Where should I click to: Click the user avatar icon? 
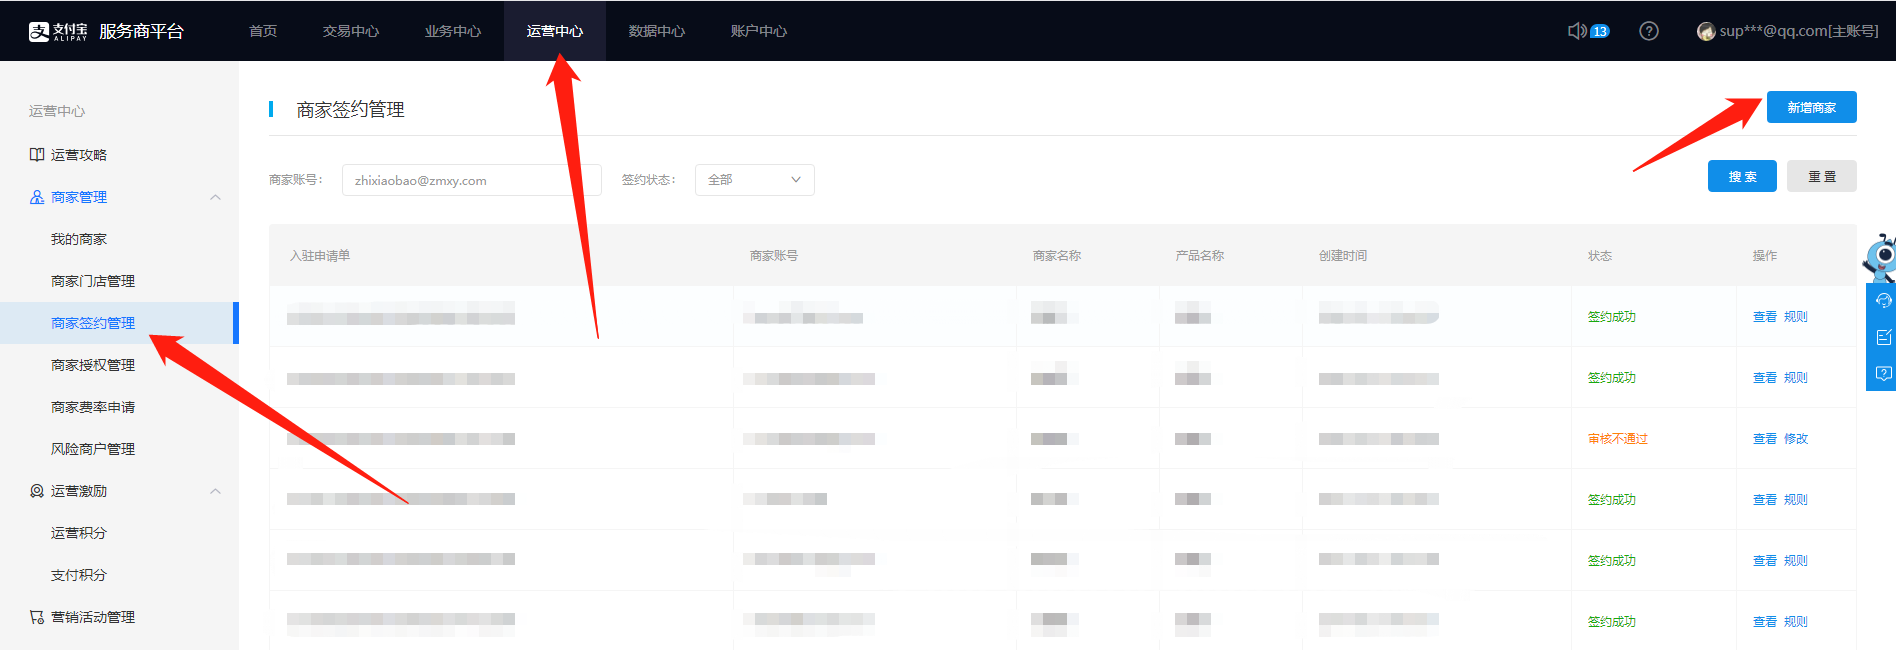click(1706, 32)
